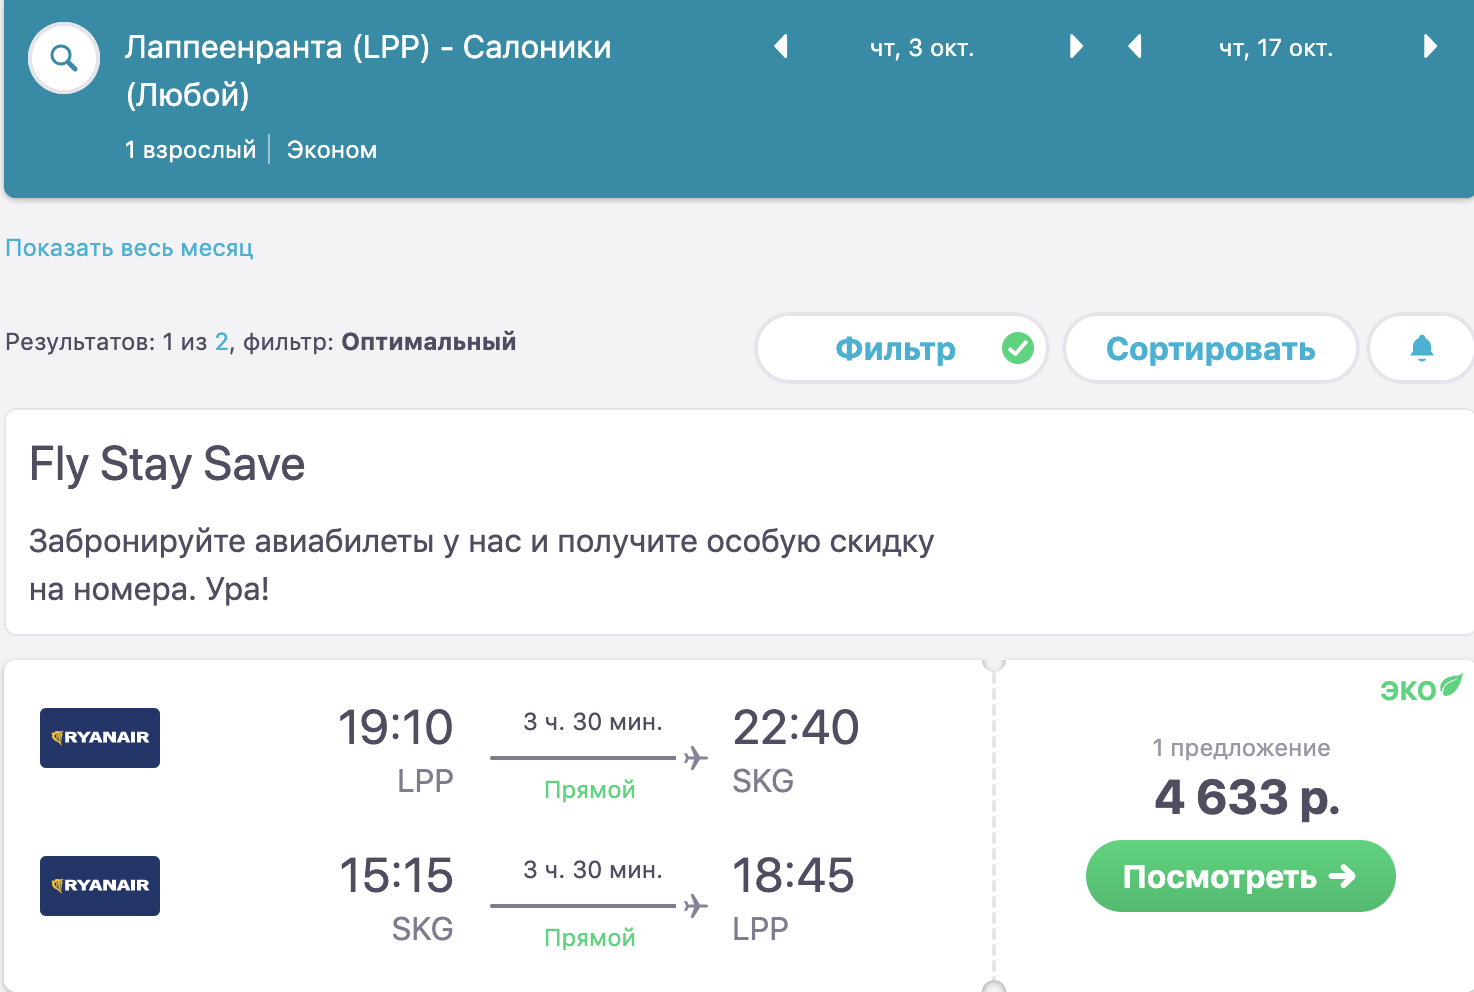The height and width of the screenshot is (992, 1474).
Task: Click route Лаппеенранта (LPP) - Салоники
Action: point(368,48)
